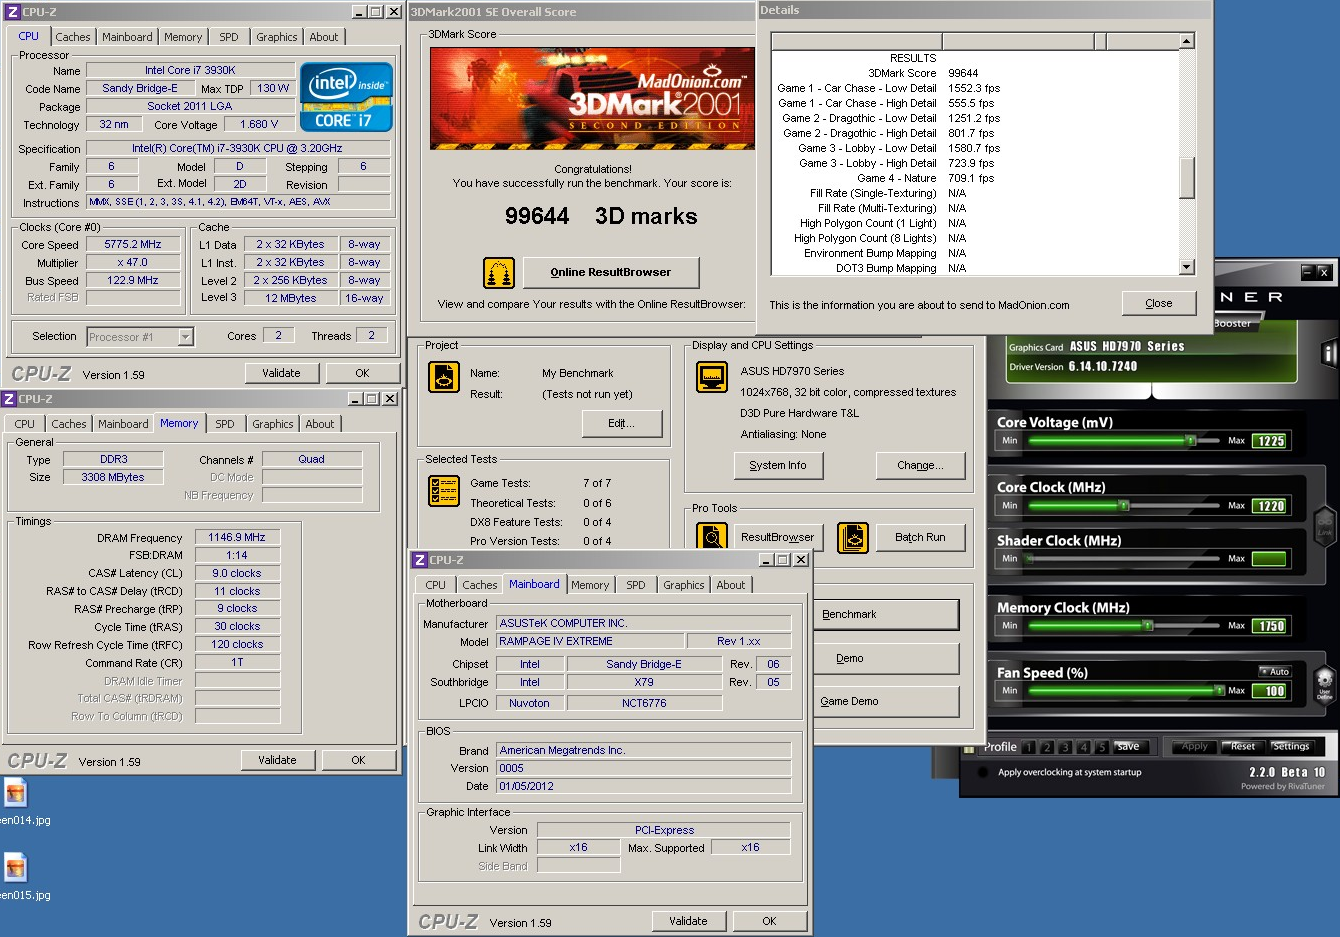
Task: Enable Apply overclocking at system startup
Action: 983,772
